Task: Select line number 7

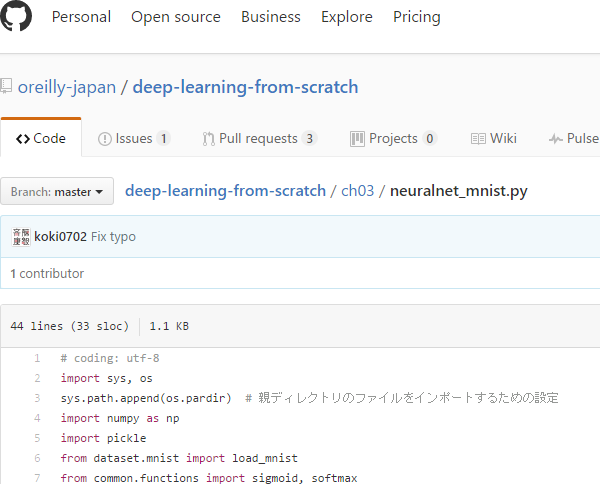Action: click(37, 478)
